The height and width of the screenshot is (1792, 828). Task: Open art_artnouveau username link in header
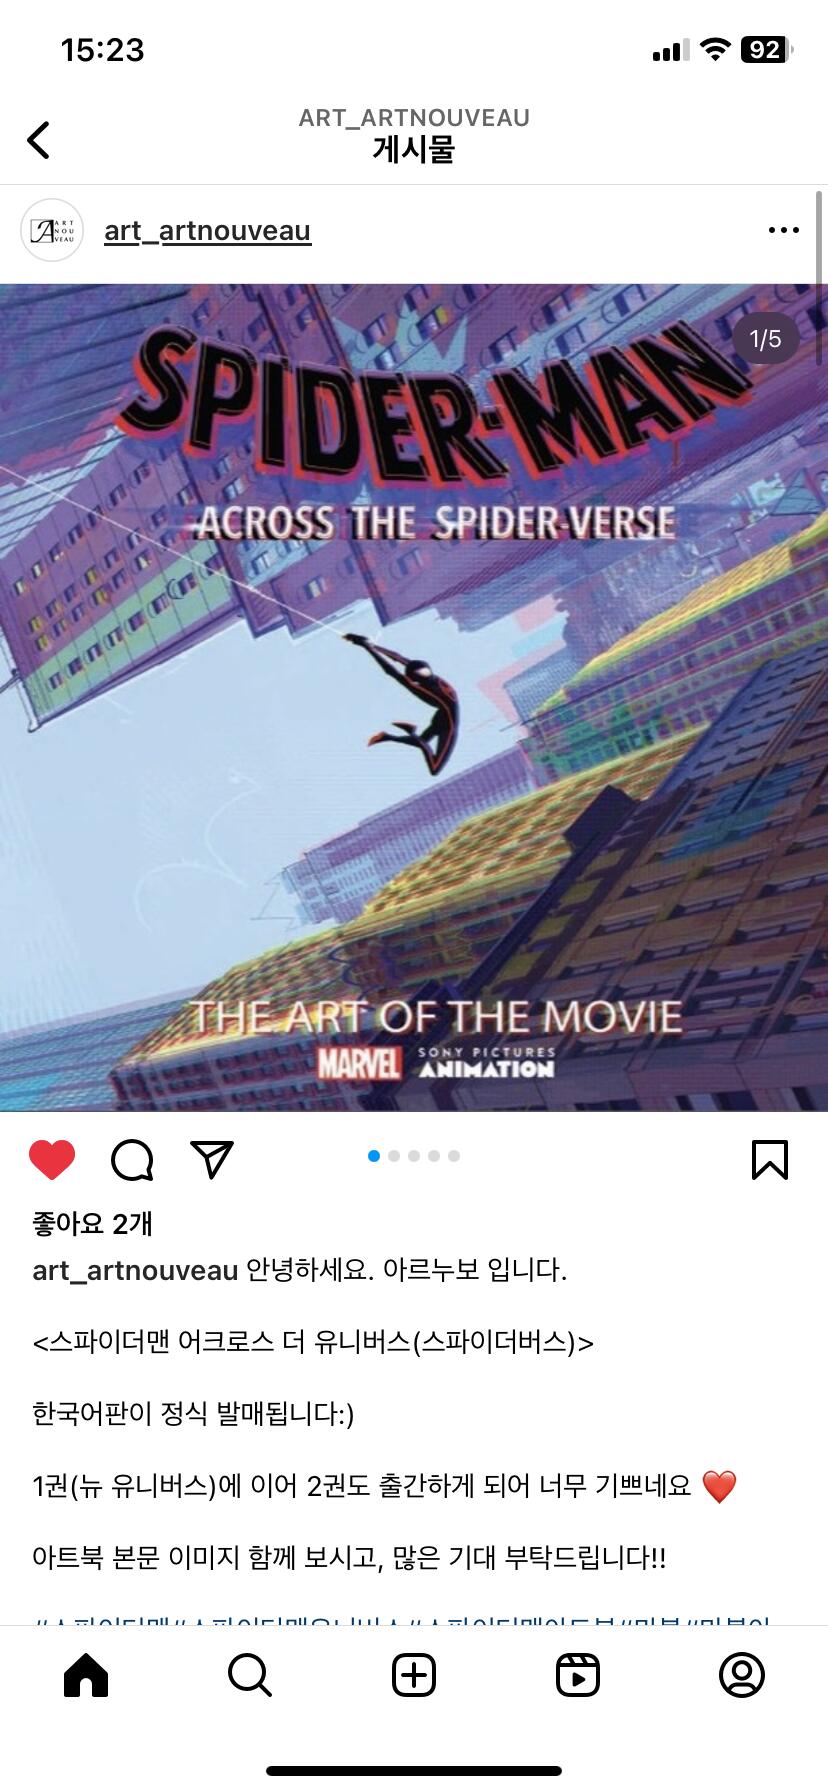click(x=208, y=231)
